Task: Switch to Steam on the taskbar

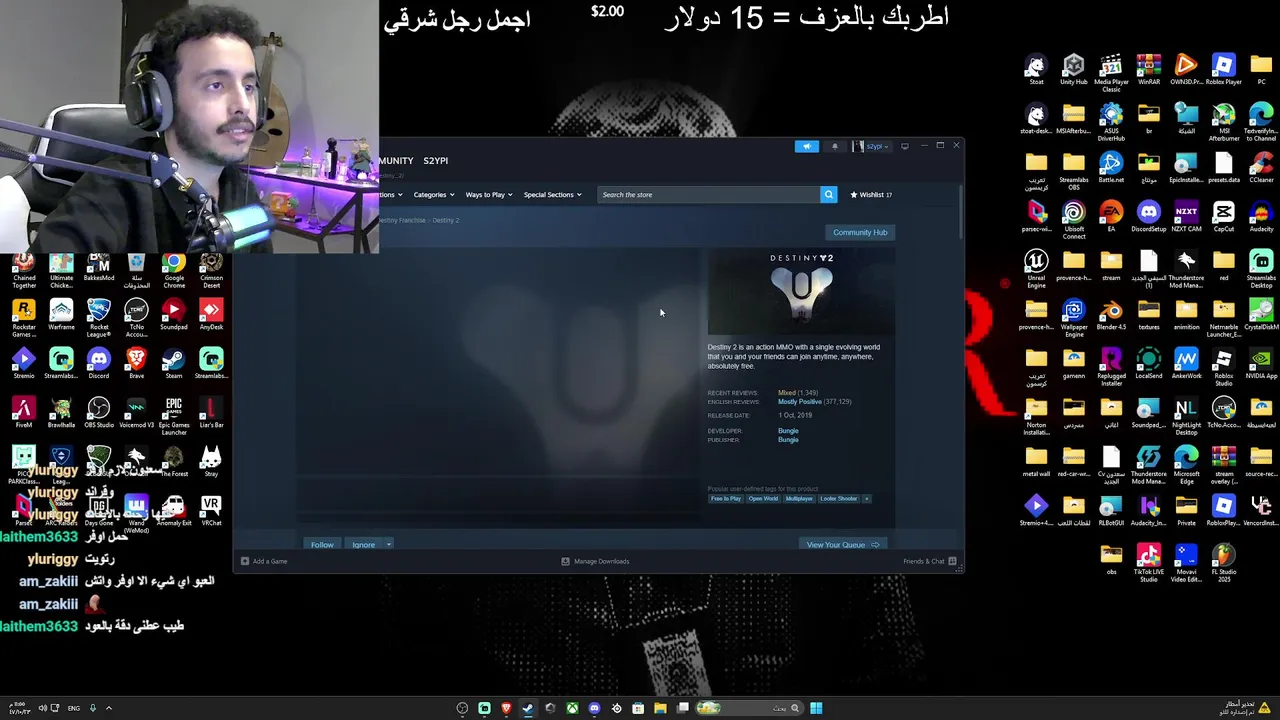Action: 528,708
